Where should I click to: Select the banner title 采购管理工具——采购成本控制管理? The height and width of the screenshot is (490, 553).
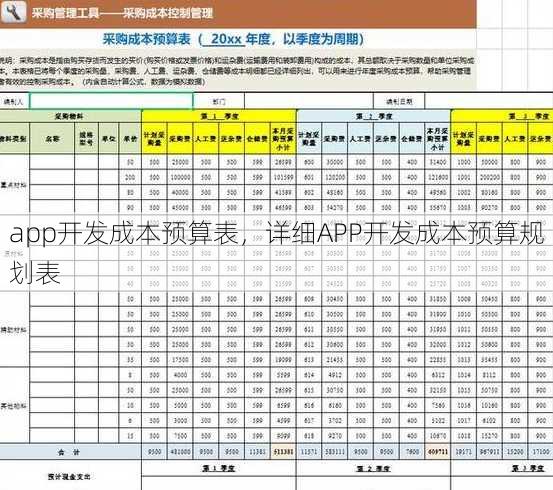point(122,13)
